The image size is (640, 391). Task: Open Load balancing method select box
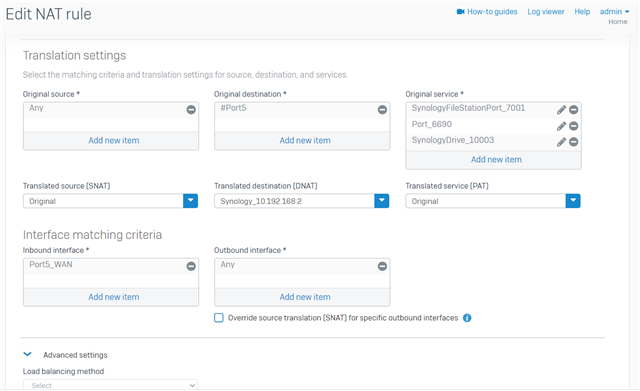111,385
